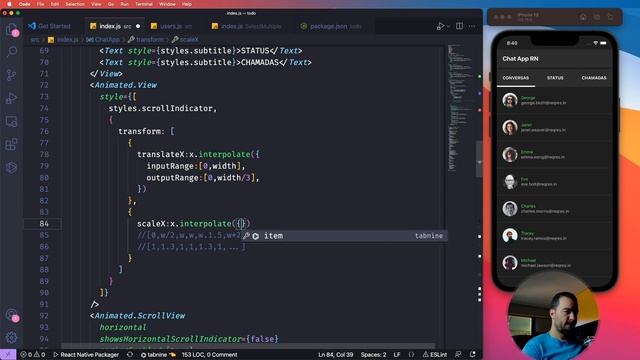Open the Code application menu
This screenshot has height=360, width=640.
24,4
